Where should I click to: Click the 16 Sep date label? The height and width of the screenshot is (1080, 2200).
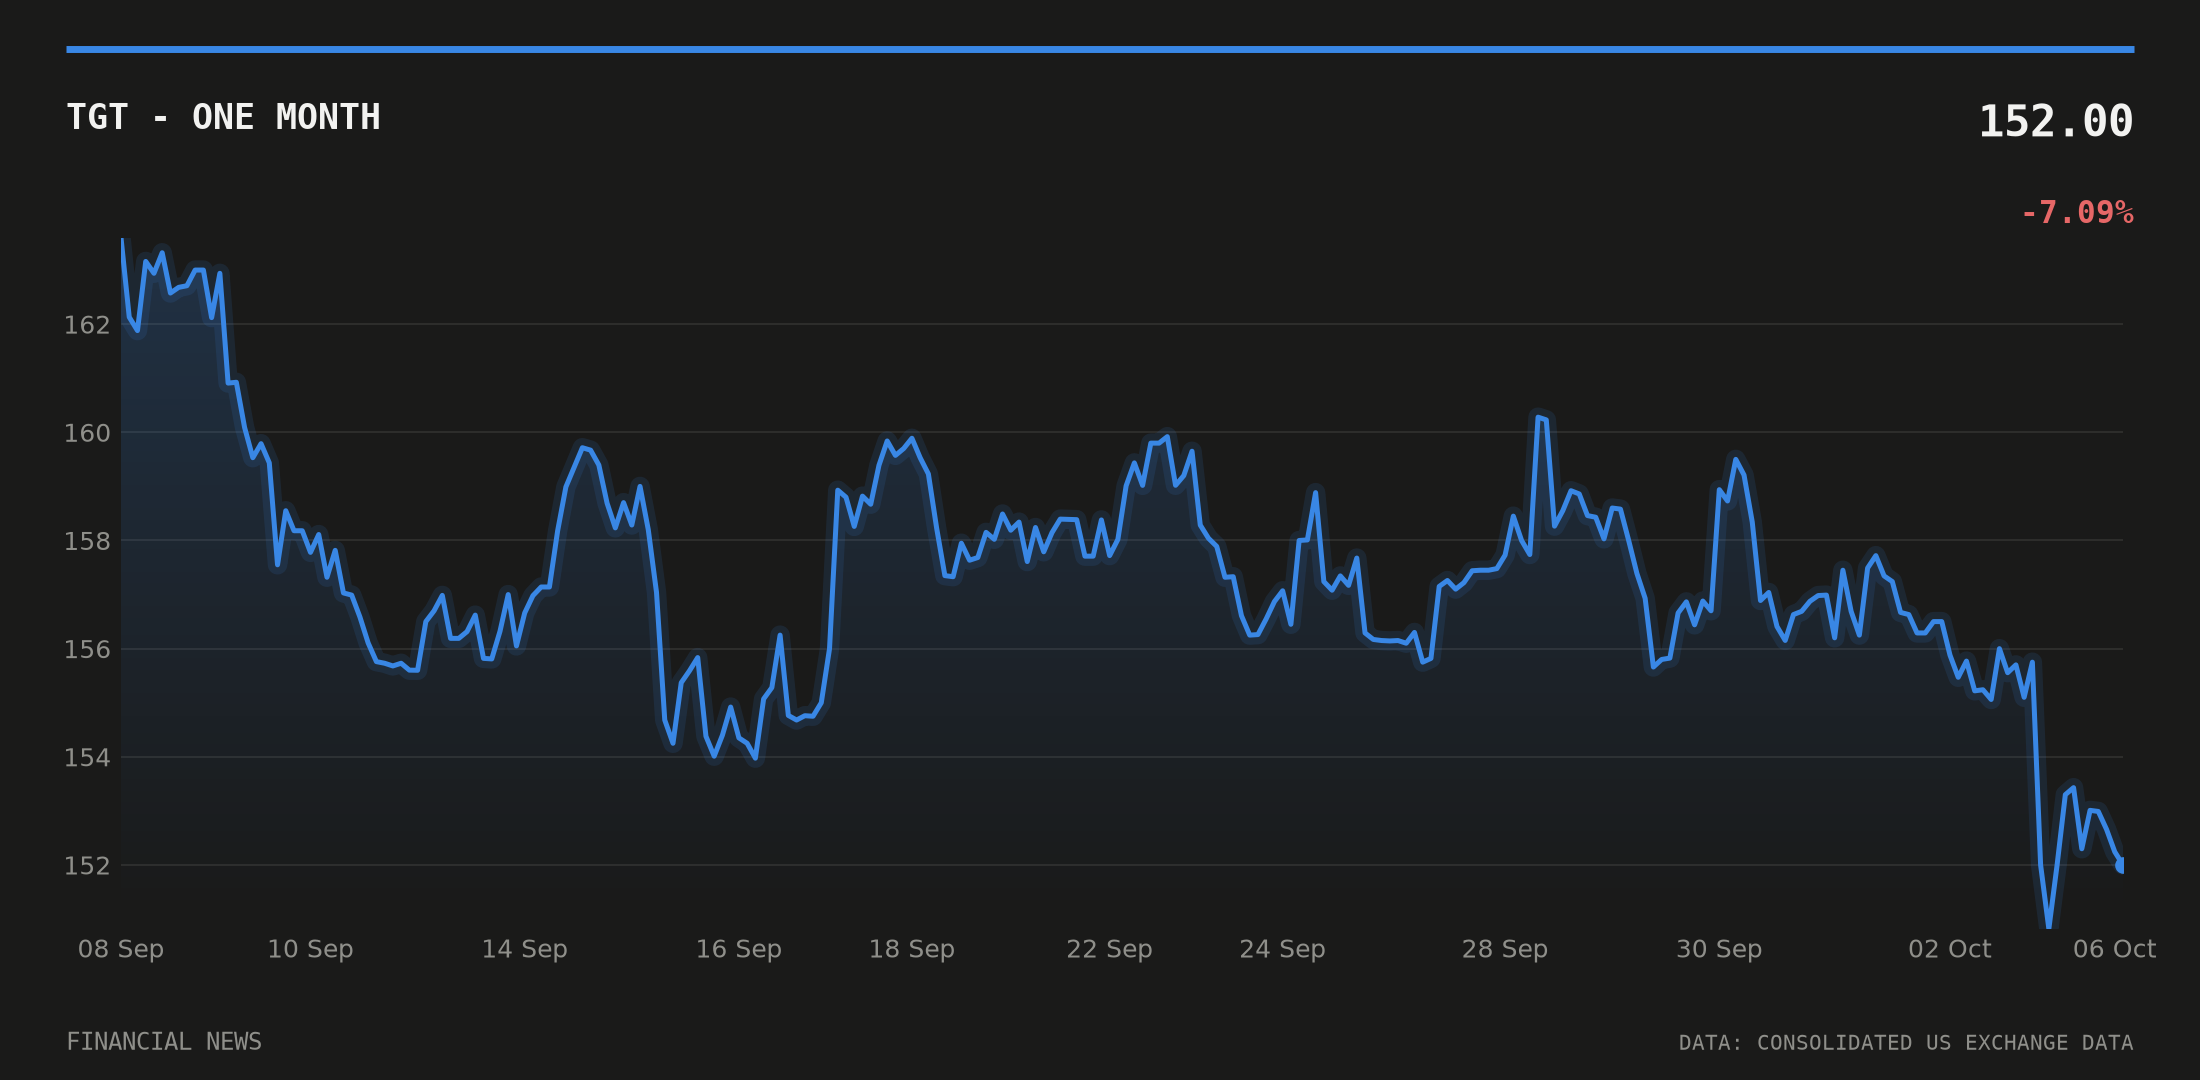738,949
